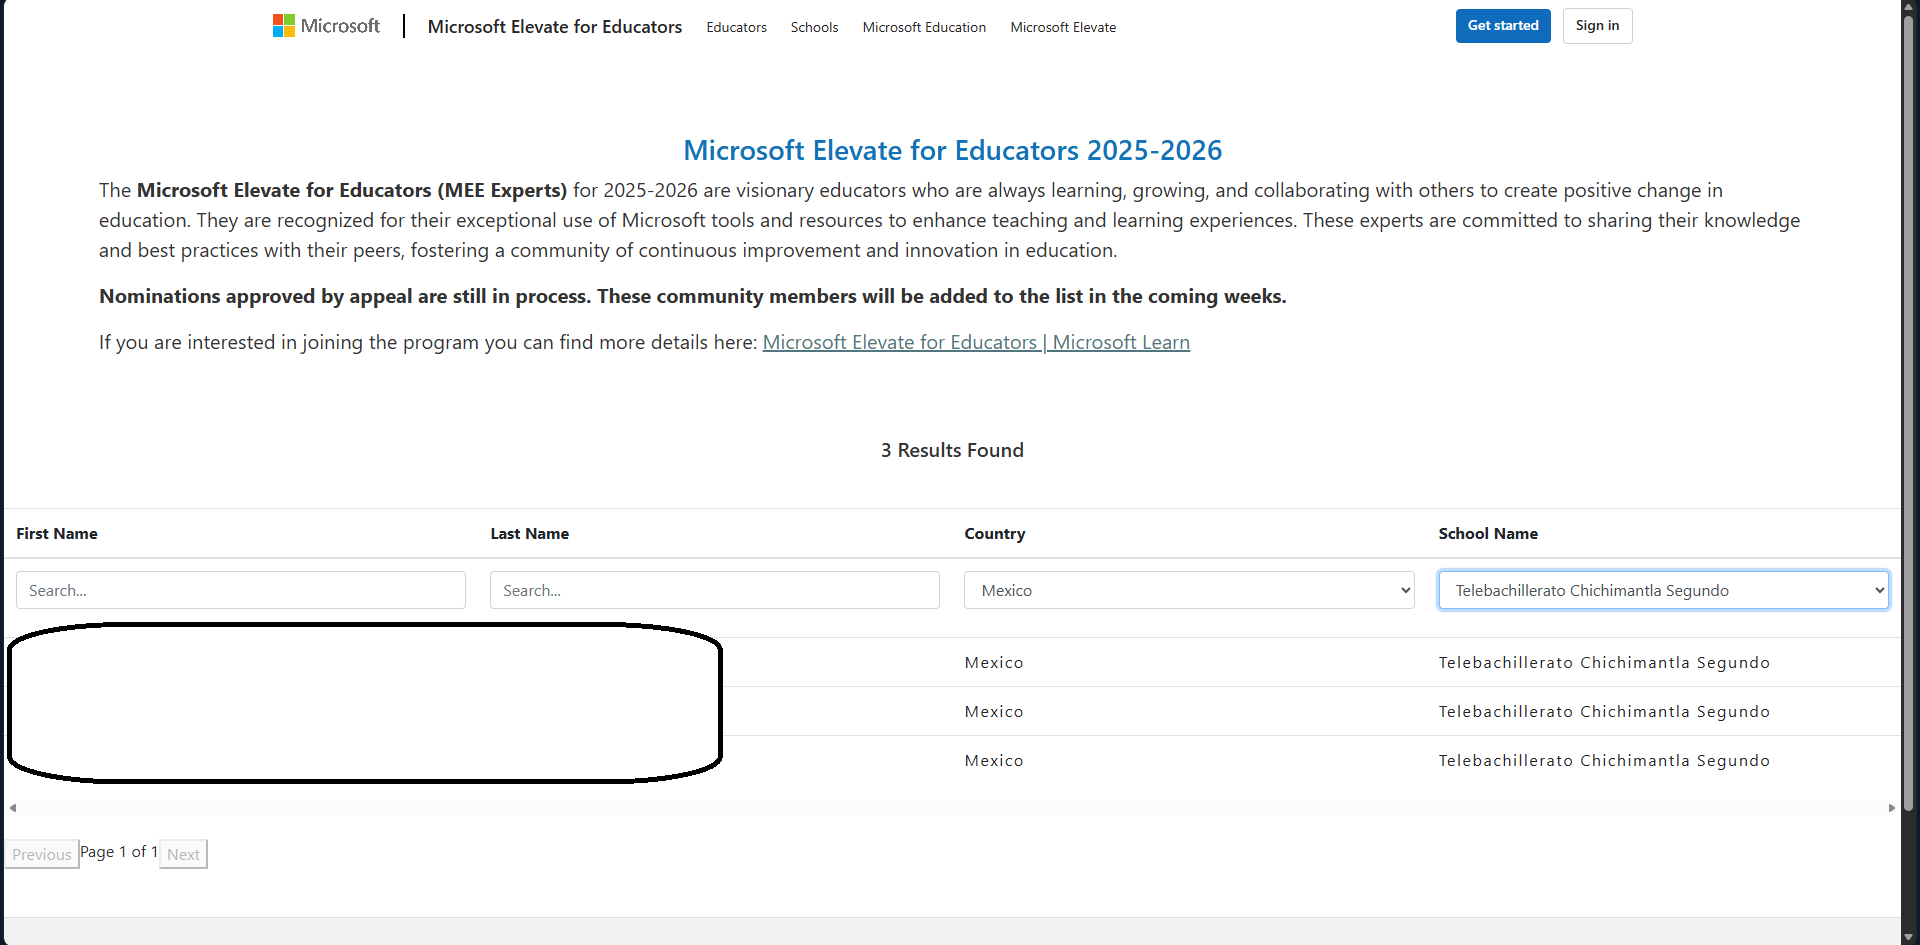Open Microsoft Elevate for Educators home link

555,27
